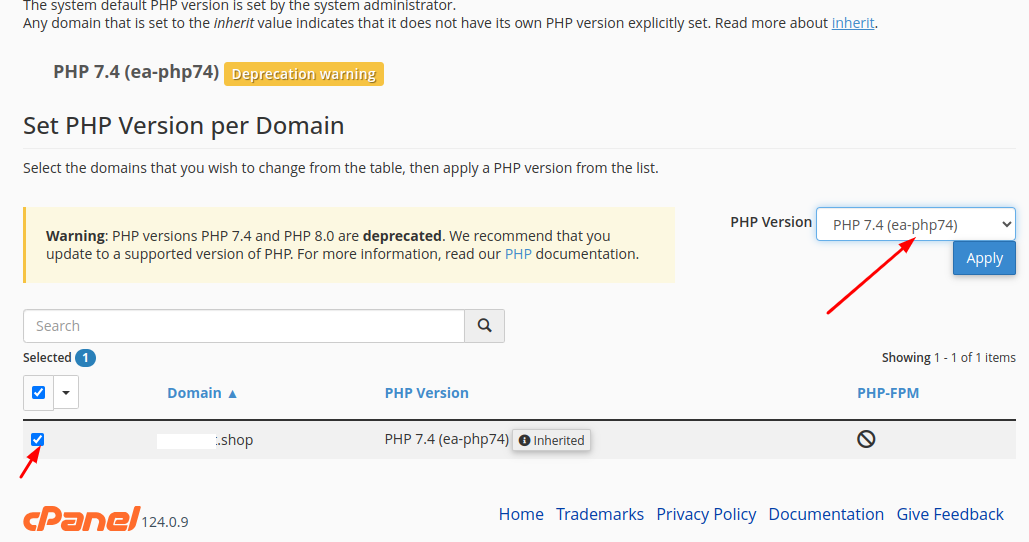Open the PHP documentation link in warning

pyautogui.click(x=518, y=254)
